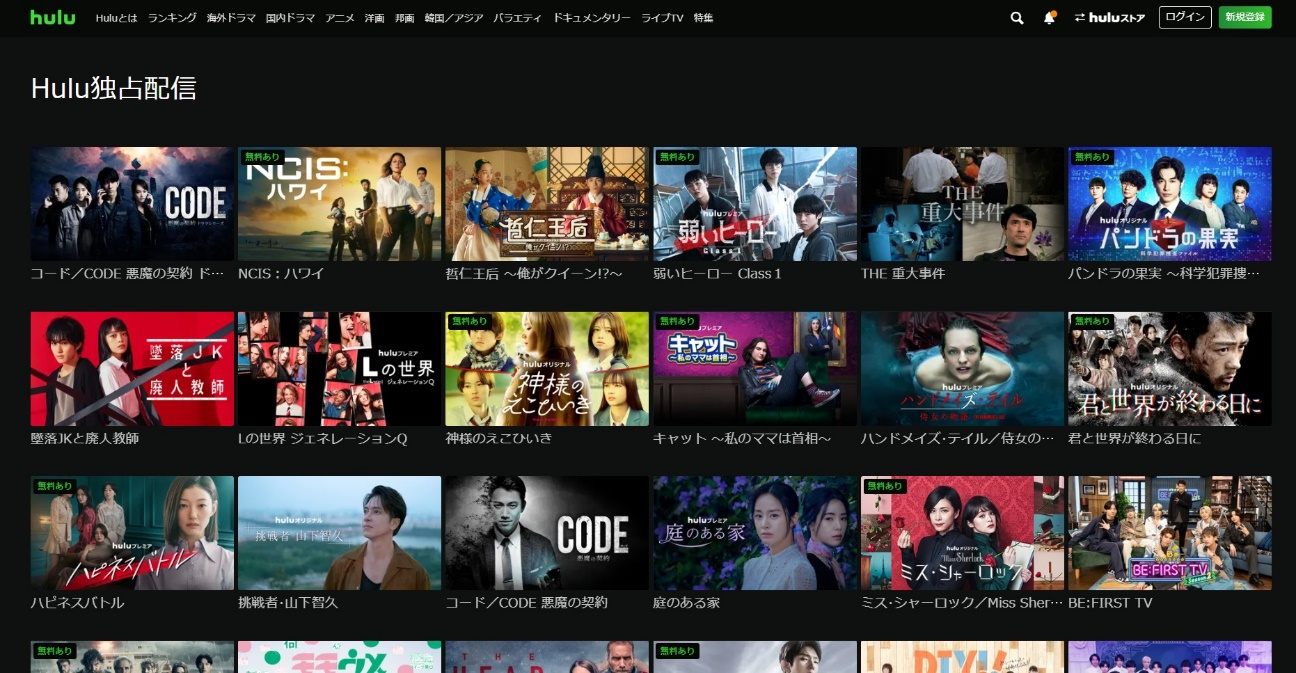This screenshot has height=673, width=1296.
Task: Open 国内ドラマ menu item
Action: click(x=290, y=18)
